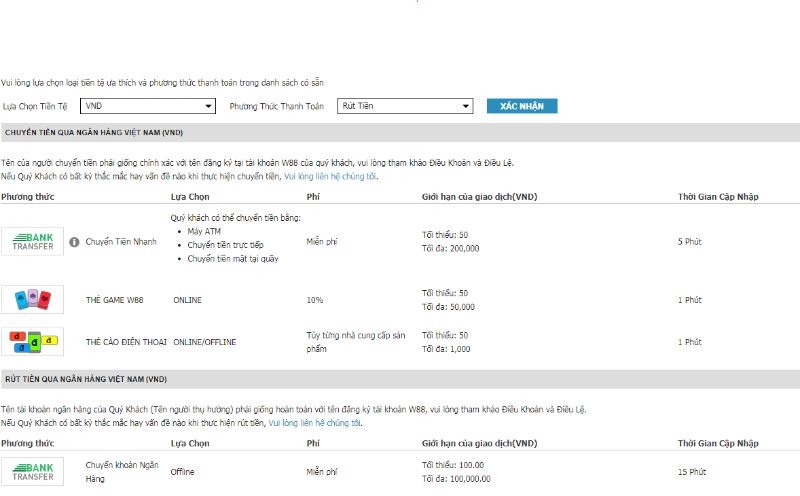Expand the Phương Thức Thanh Toán dropdown showing Rút Tiền
The image size is (800, 496).
[405, 106]
